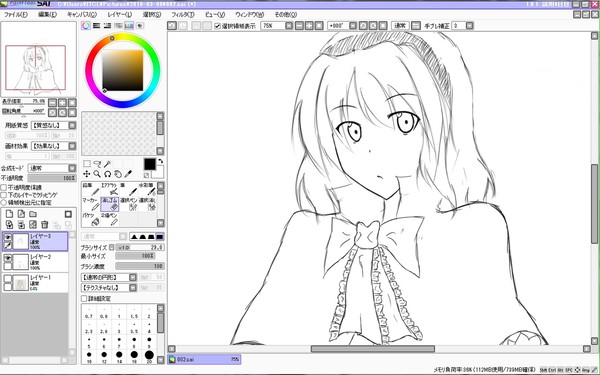
Task: Enable 詳細設定 advanced settings checkbox
Action: click(84, 298)
